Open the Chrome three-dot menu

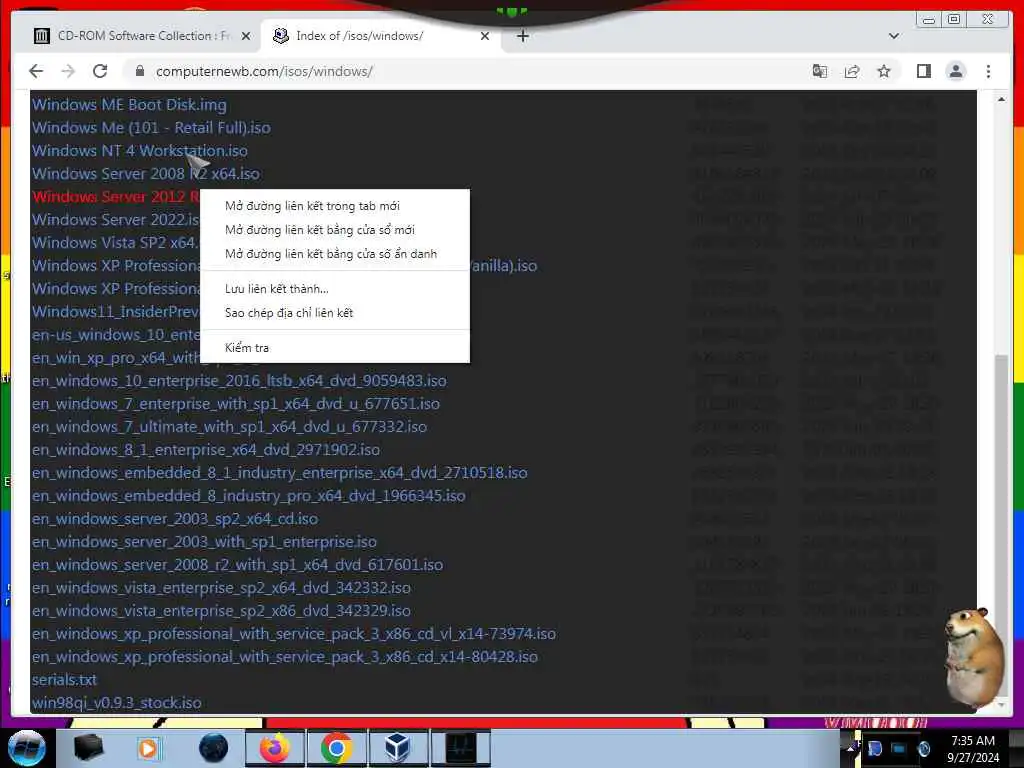click(988, 71)
